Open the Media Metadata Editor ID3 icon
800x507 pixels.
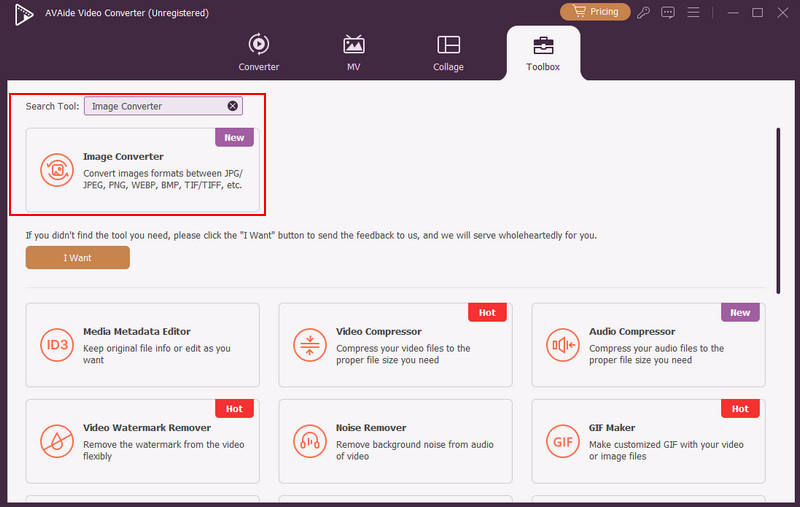click(x=57, y=345)
